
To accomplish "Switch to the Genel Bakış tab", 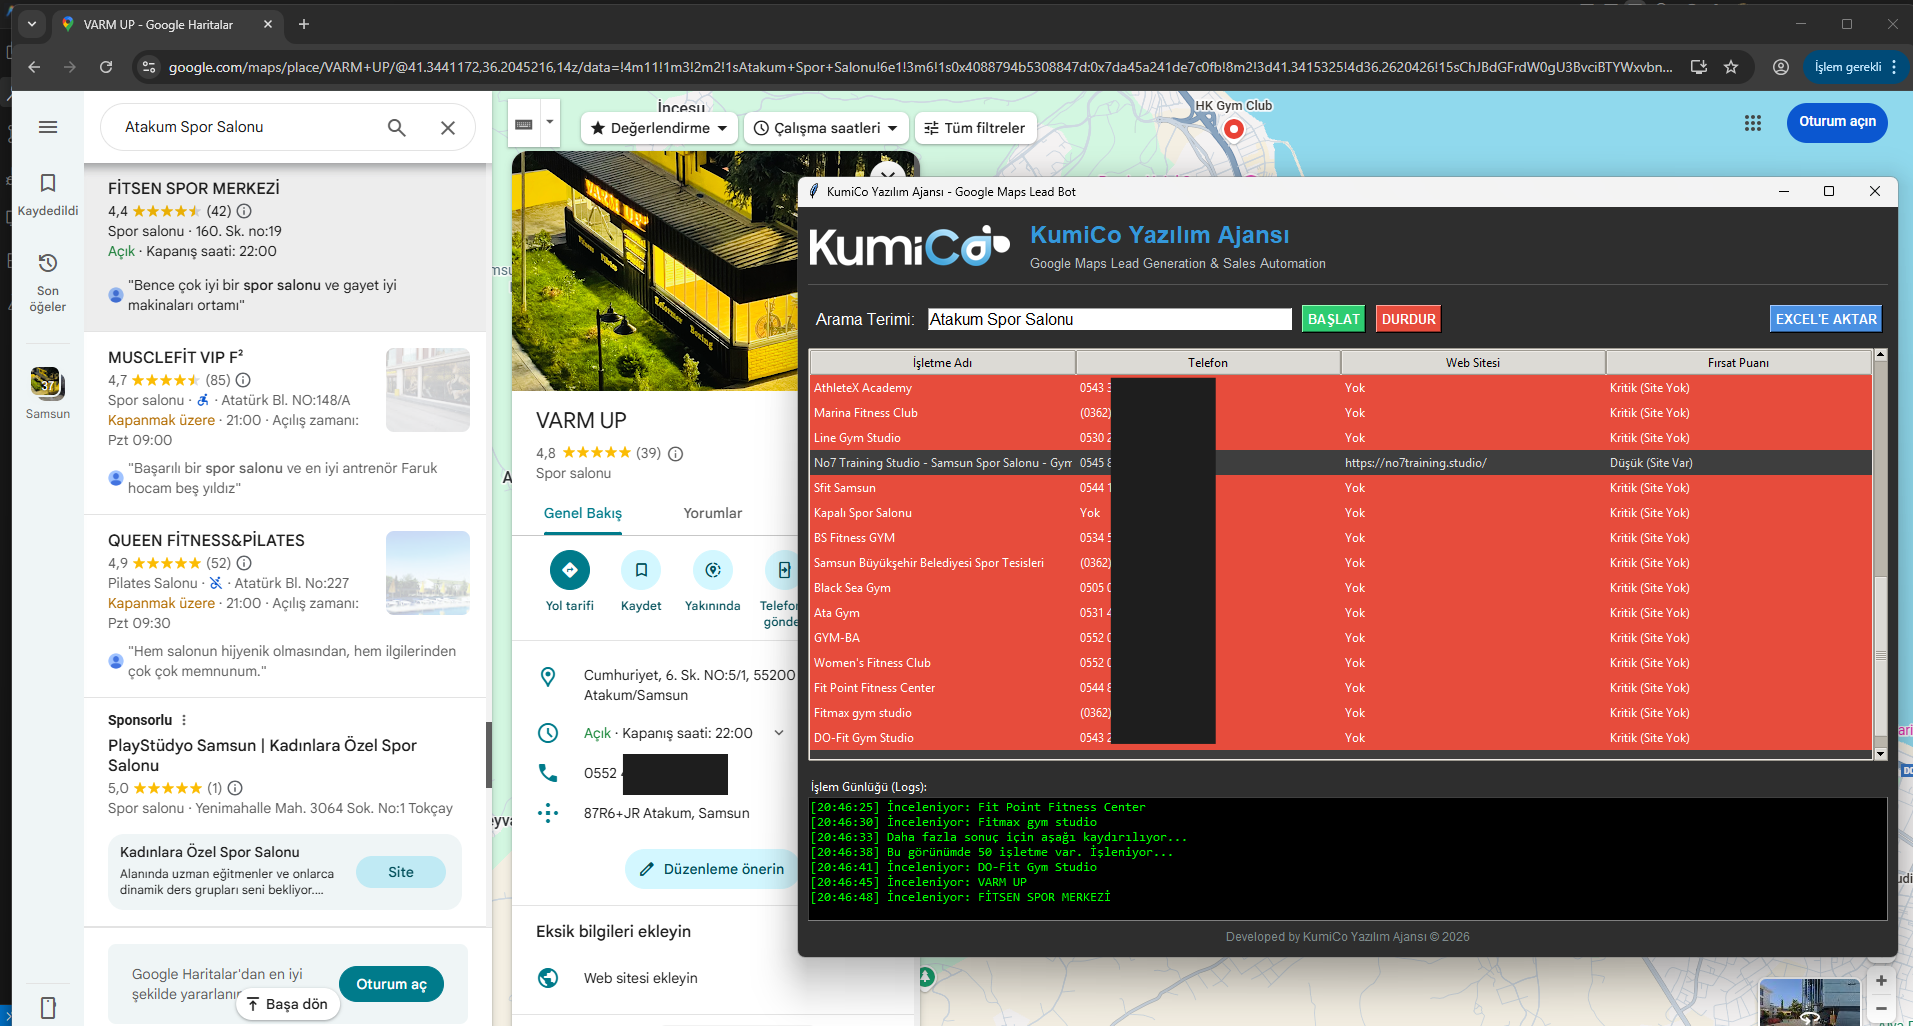I will [583, 513].
